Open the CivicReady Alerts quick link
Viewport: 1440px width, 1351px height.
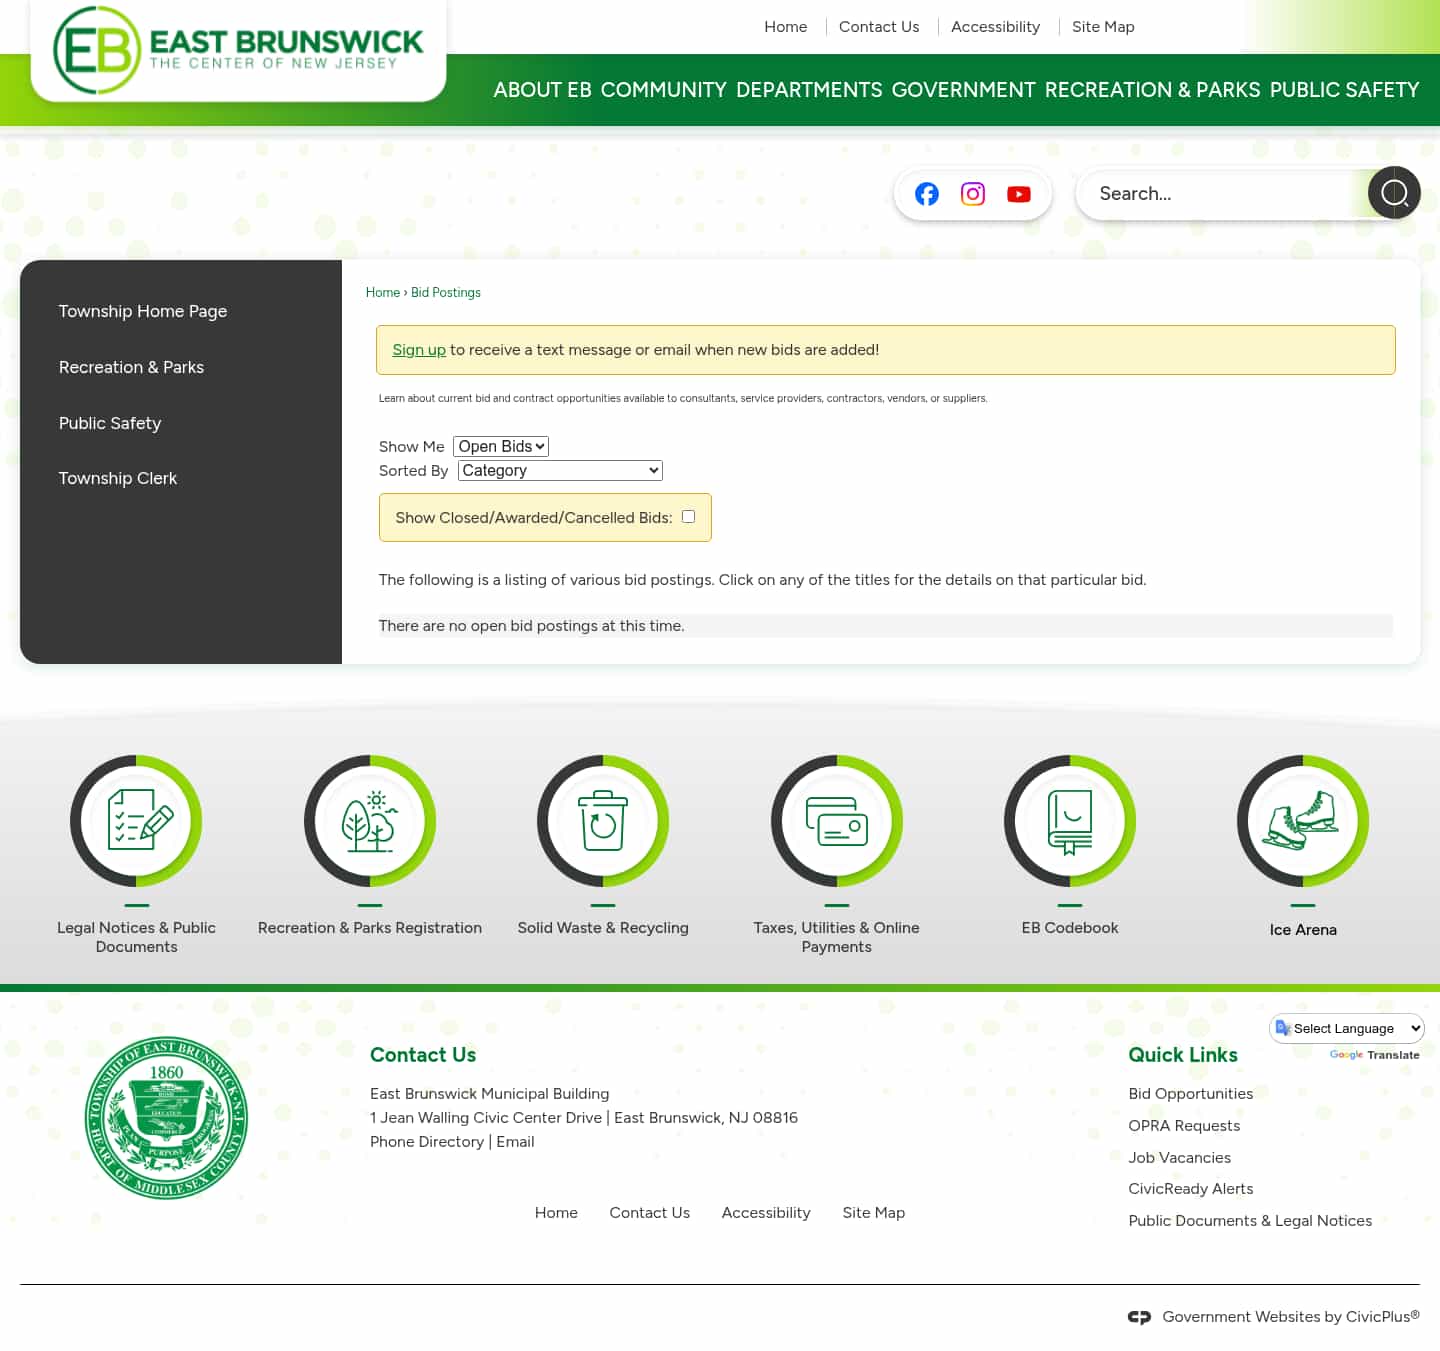pyautogui.click(x=1191, y=1189)
